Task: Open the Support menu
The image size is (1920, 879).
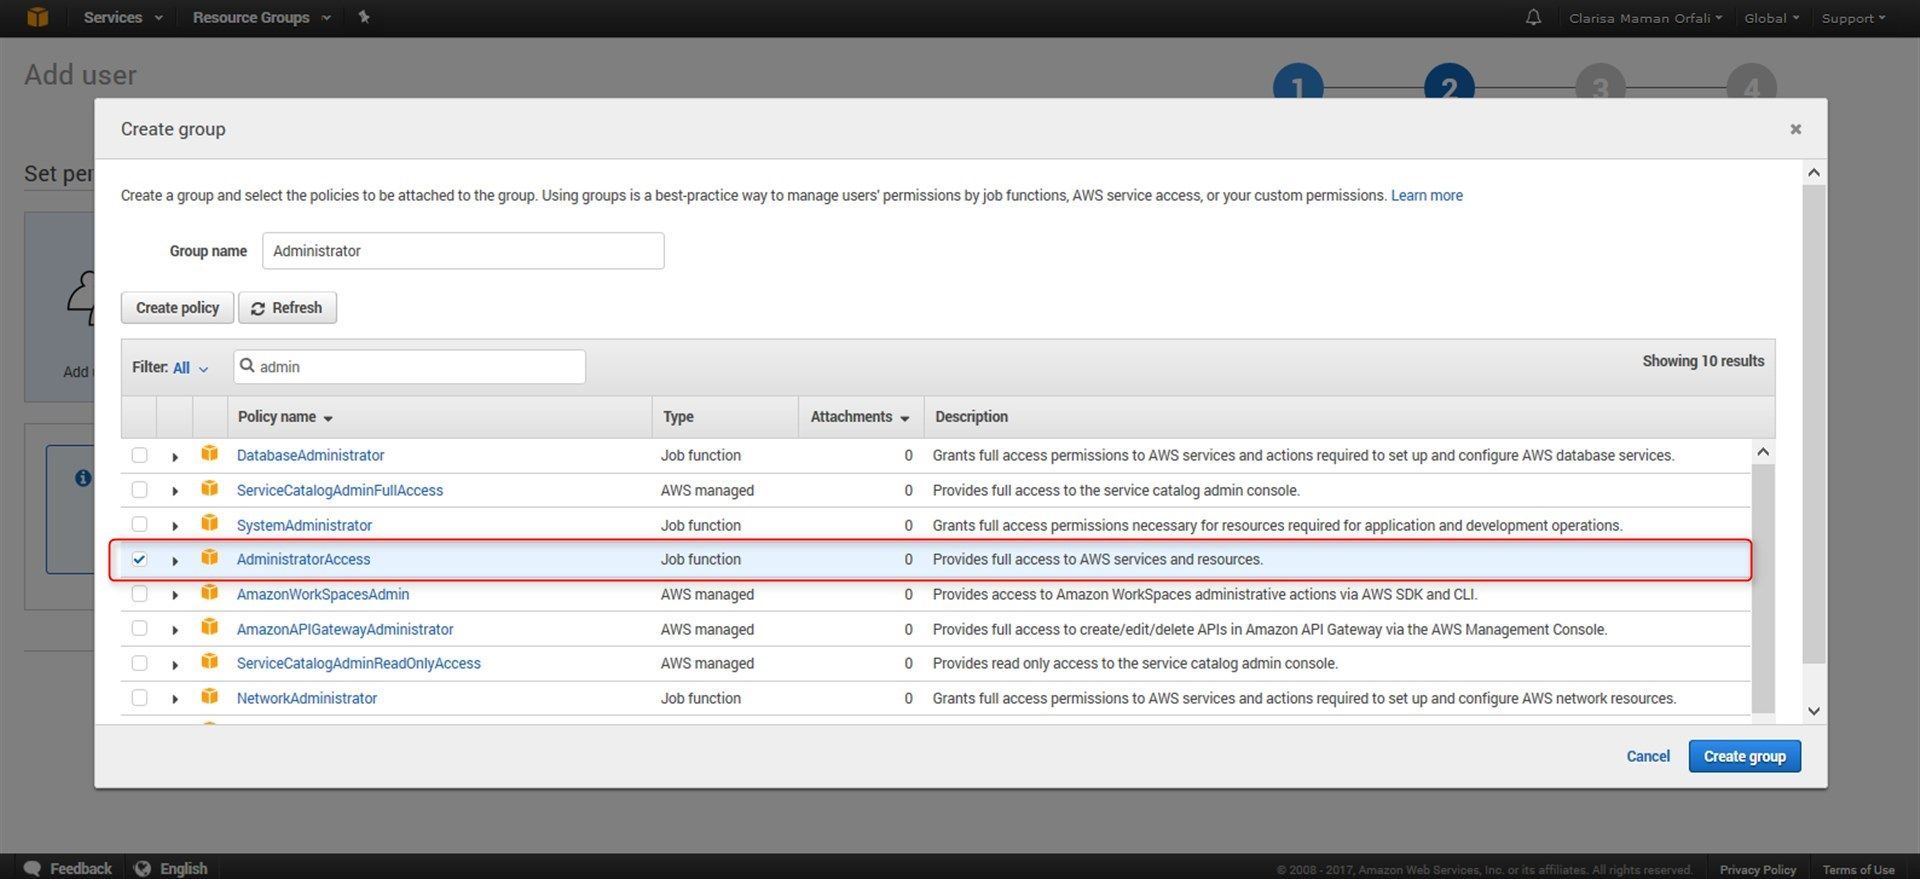Action: coord(1853,18)
